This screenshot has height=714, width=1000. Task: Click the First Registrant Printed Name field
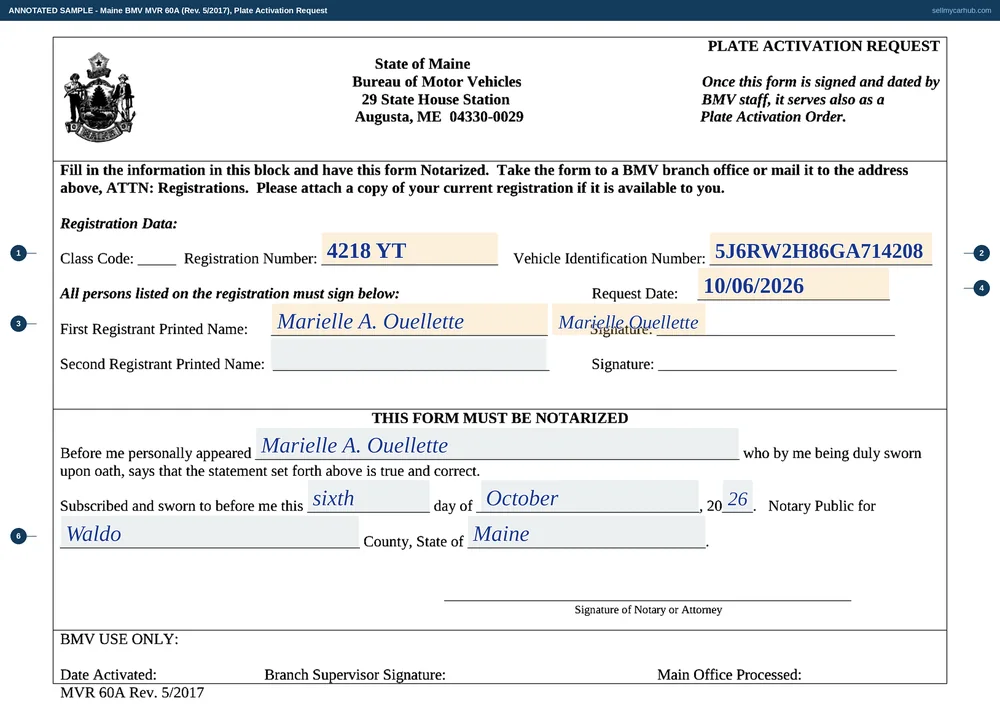point(409,320)
